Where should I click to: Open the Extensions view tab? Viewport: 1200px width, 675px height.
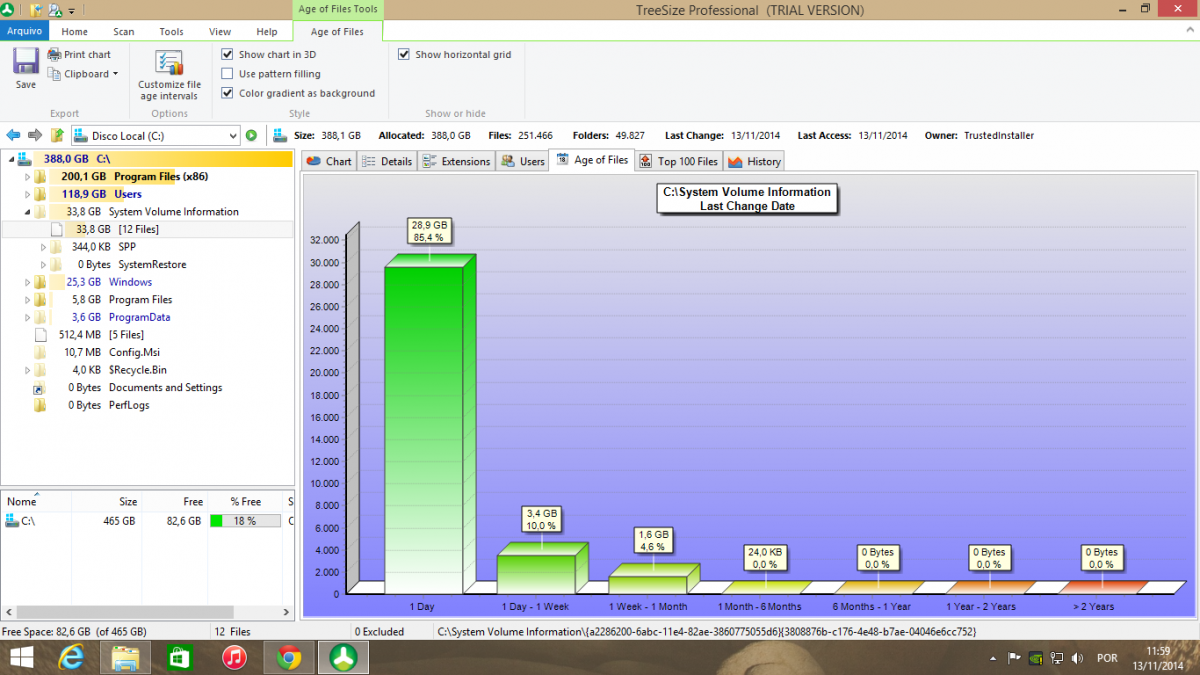[x=457, y=161]
